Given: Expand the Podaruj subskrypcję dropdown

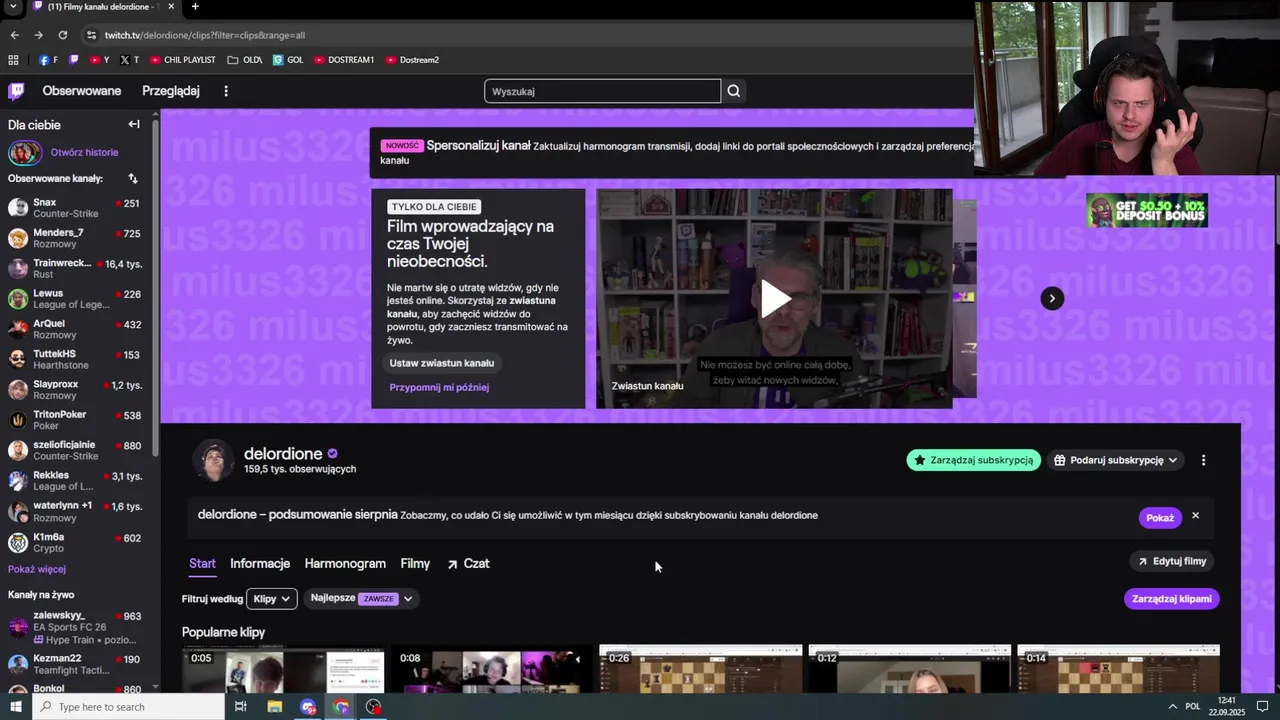Looking at the screenshot, I should tap(1116, 460).
